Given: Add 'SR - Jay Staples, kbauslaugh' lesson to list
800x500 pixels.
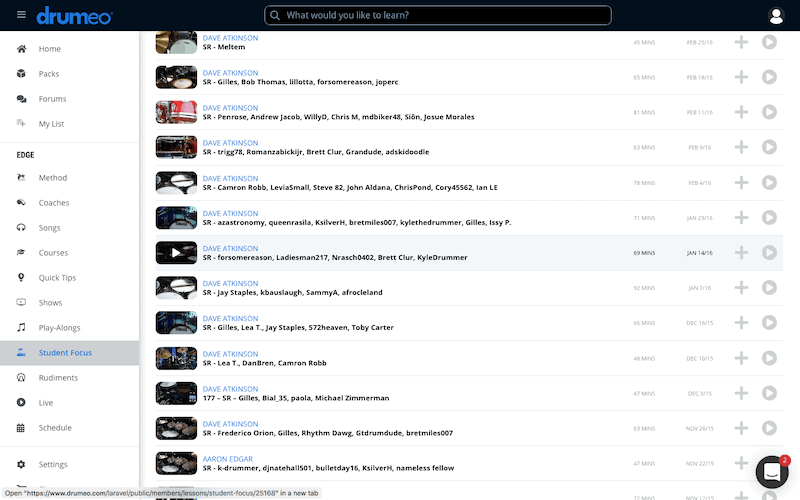Looking at the screenshot, I should pos(741,288).
